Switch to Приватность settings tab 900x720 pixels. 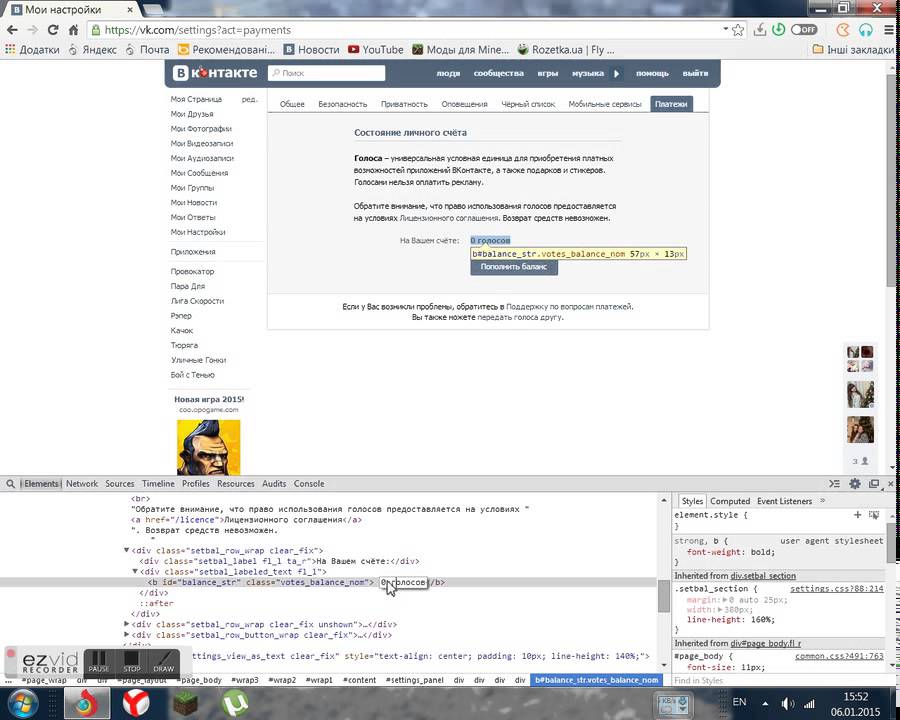point(404,104)
